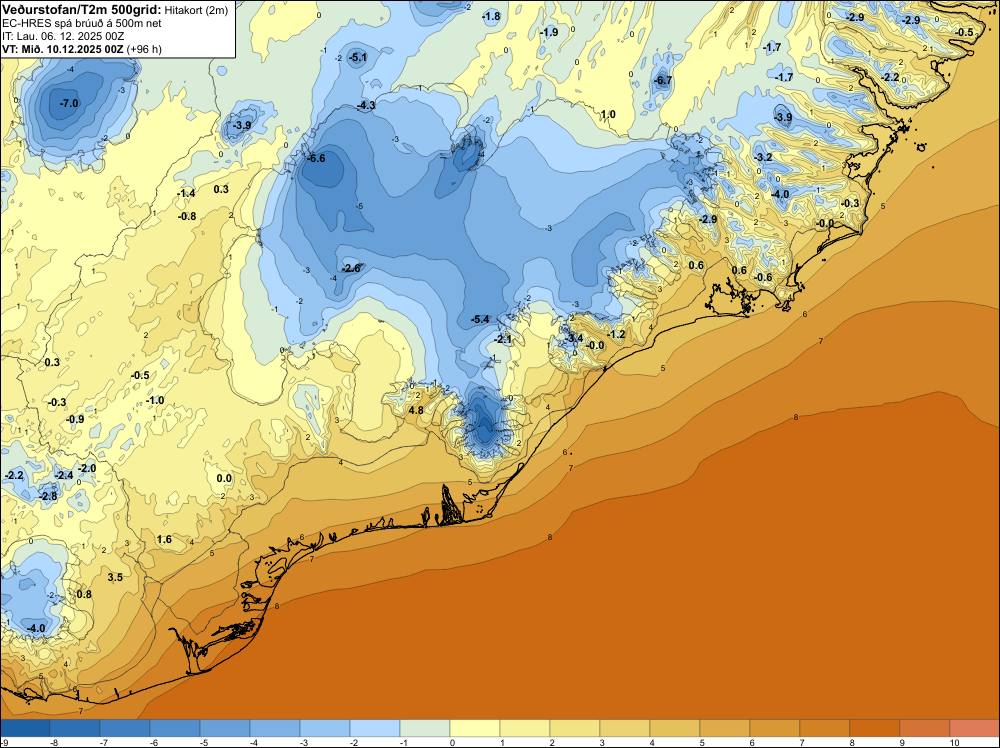The height and width of the screenshot is (748, 1000).
Task: Click the '-7.0' temperature label
Action: (69, 103)
